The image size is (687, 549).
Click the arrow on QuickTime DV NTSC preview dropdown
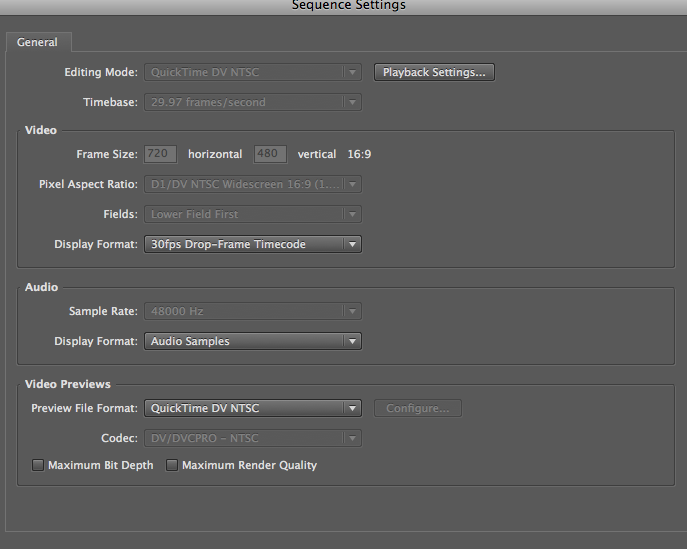tap(351, 408)
